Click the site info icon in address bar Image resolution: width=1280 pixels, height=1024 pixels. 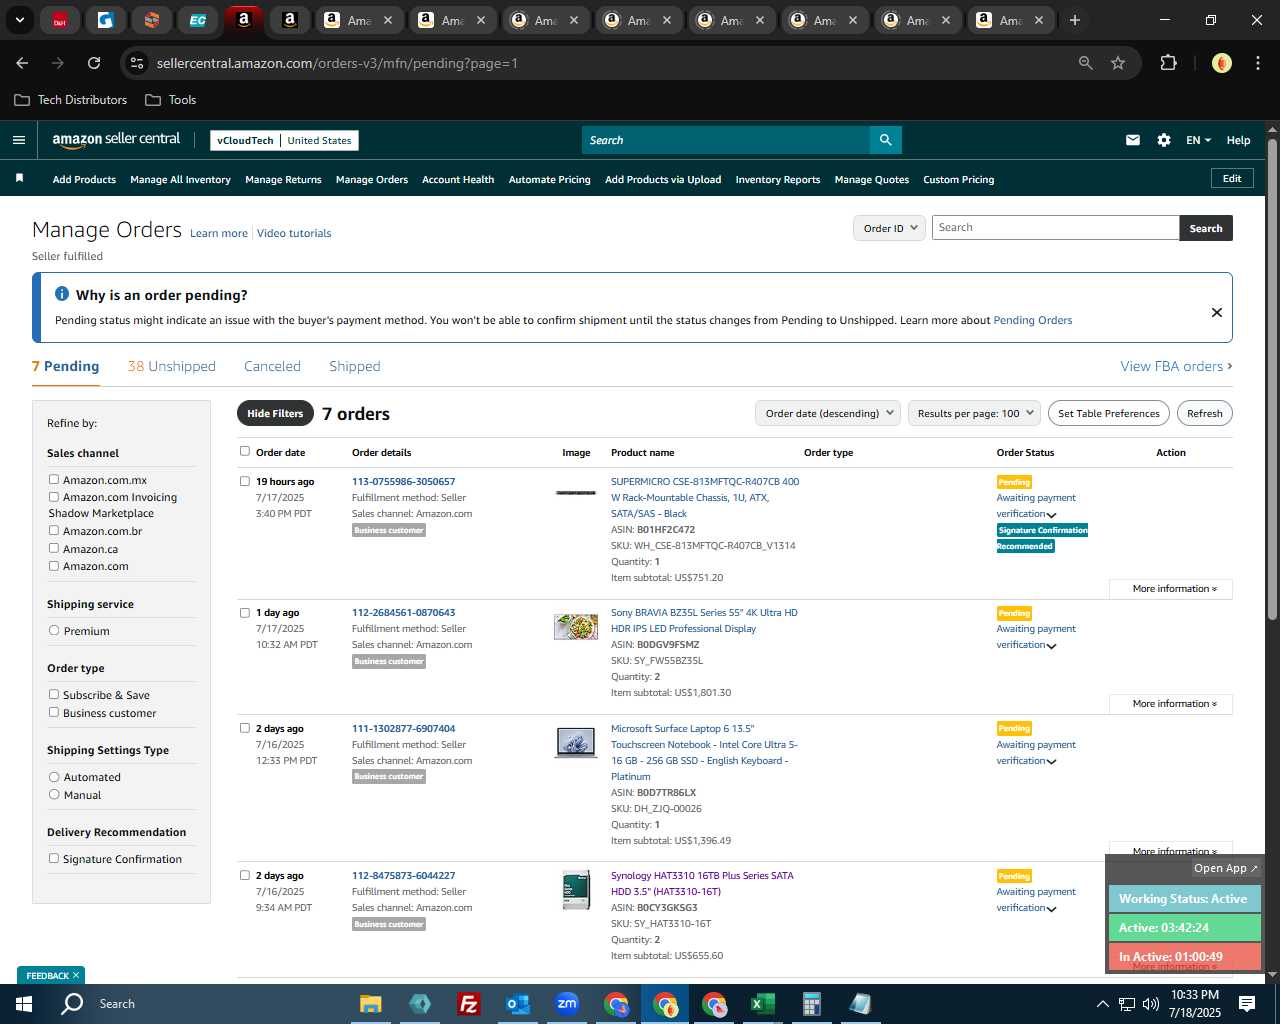(137, 63)
